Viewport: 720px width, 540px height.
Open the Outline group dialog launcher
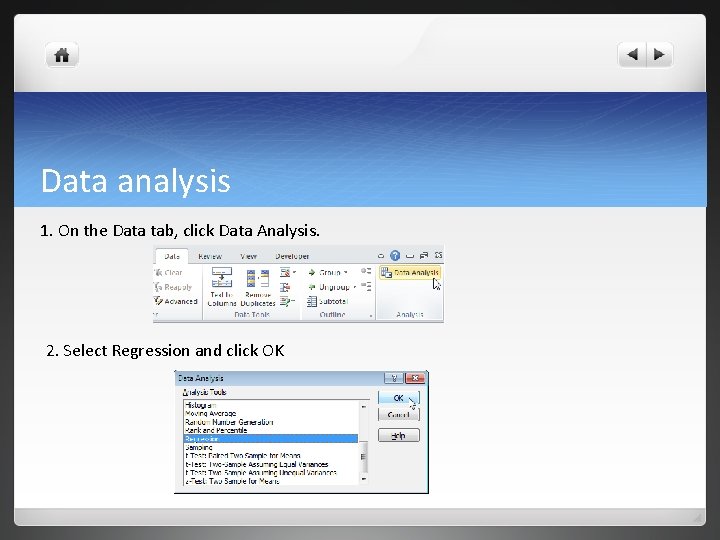coord(371,316)
